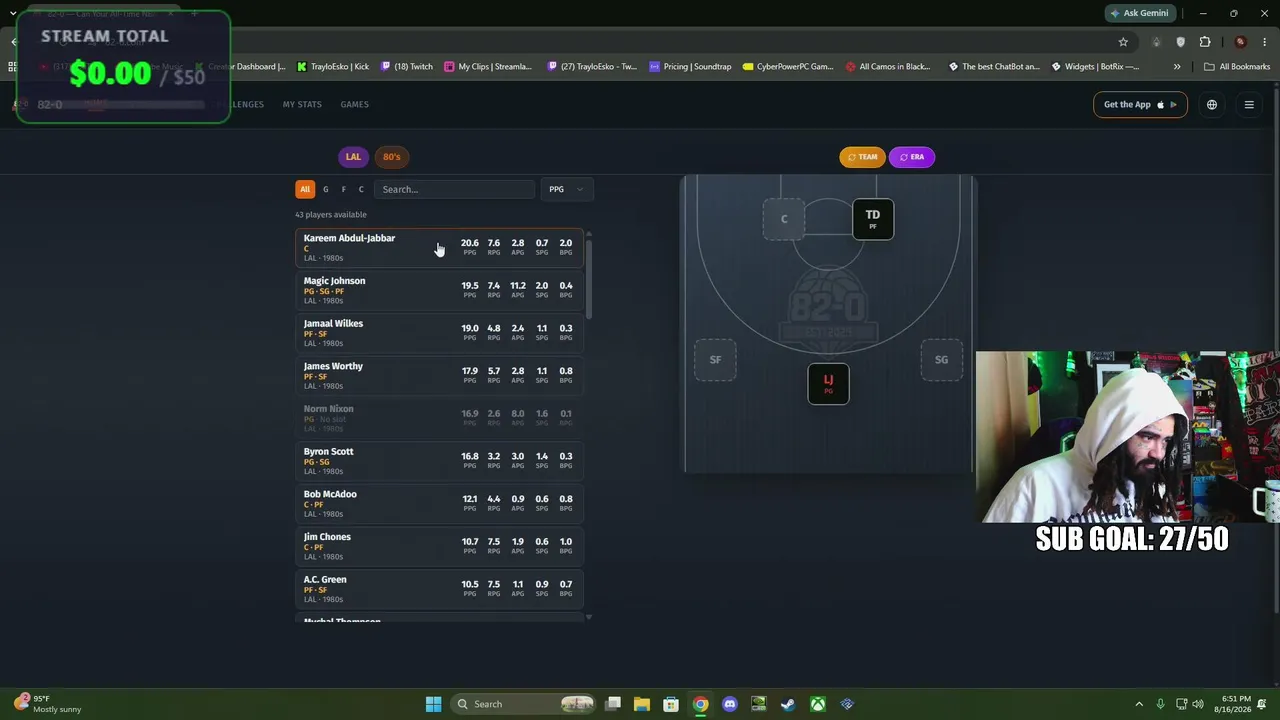This screenshot has width=1280, height=720.
Task: Click the Get the App button
Action: (1140, 104)
